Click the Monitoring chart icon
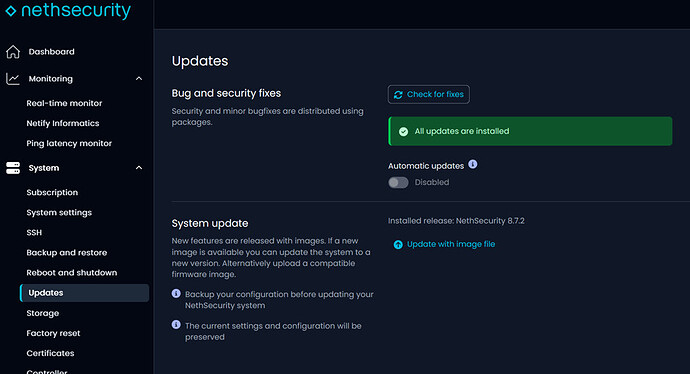Image resolution: width=690 pixels, height=374 pixels. click(13, 79)
